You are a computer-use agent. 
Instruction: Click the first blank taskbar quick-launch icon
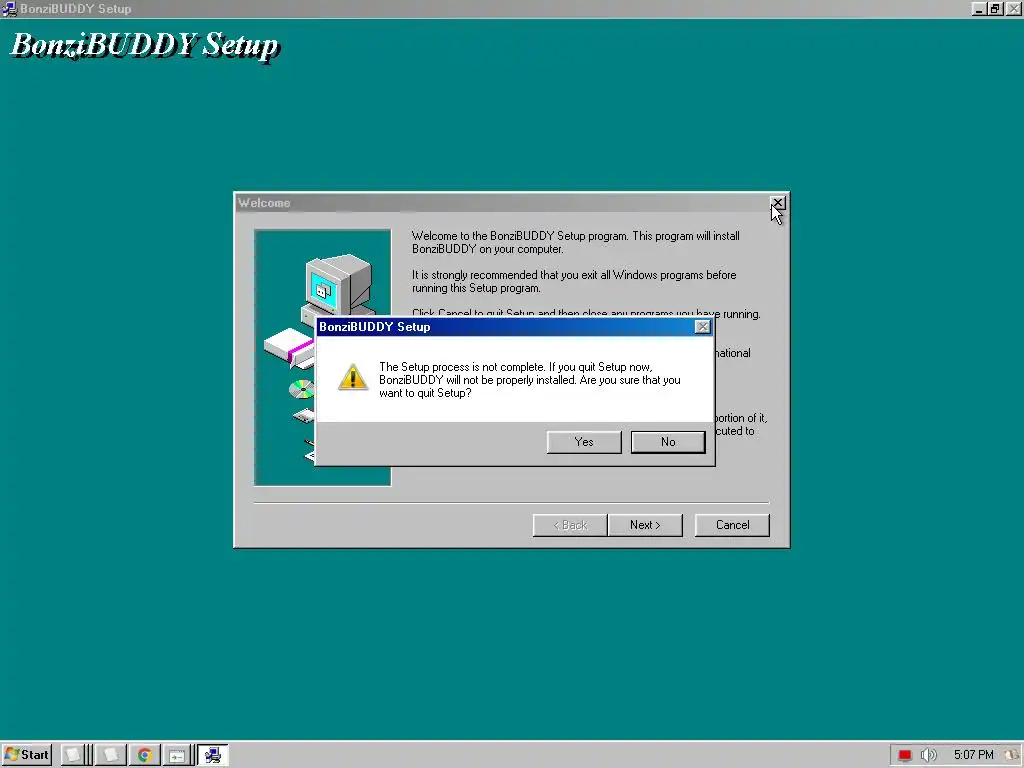(72, 756)
